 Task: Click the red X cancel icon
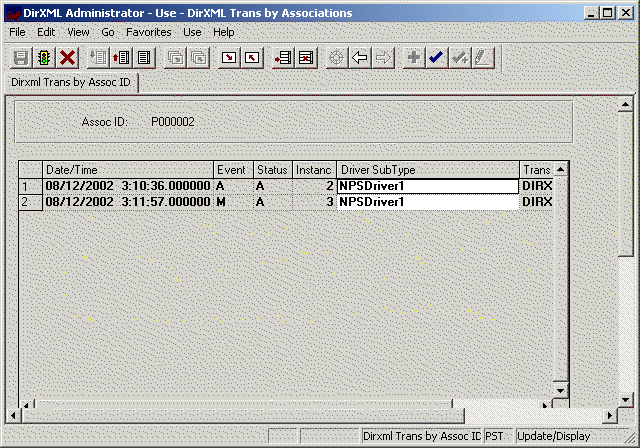67,58
